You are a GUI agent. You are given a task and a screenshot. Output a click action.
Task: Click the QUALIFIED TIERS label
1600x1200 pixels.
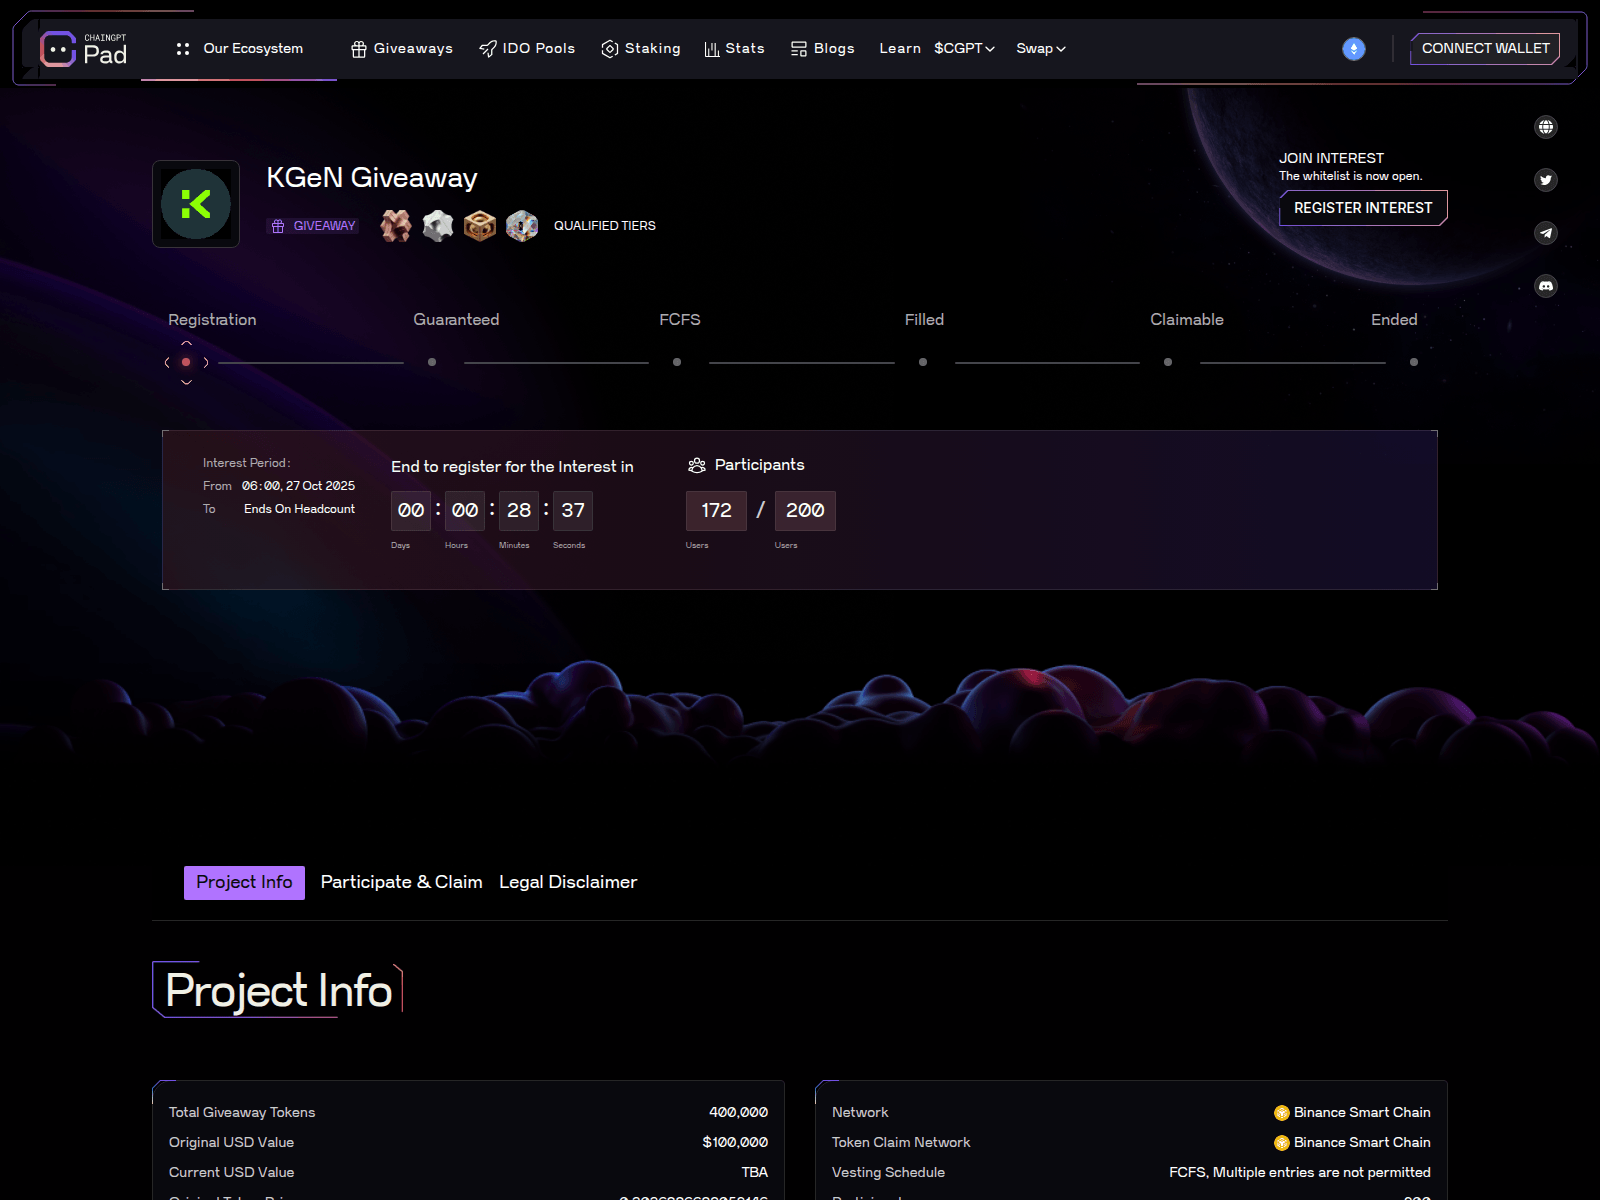click(x=605, y=226)
